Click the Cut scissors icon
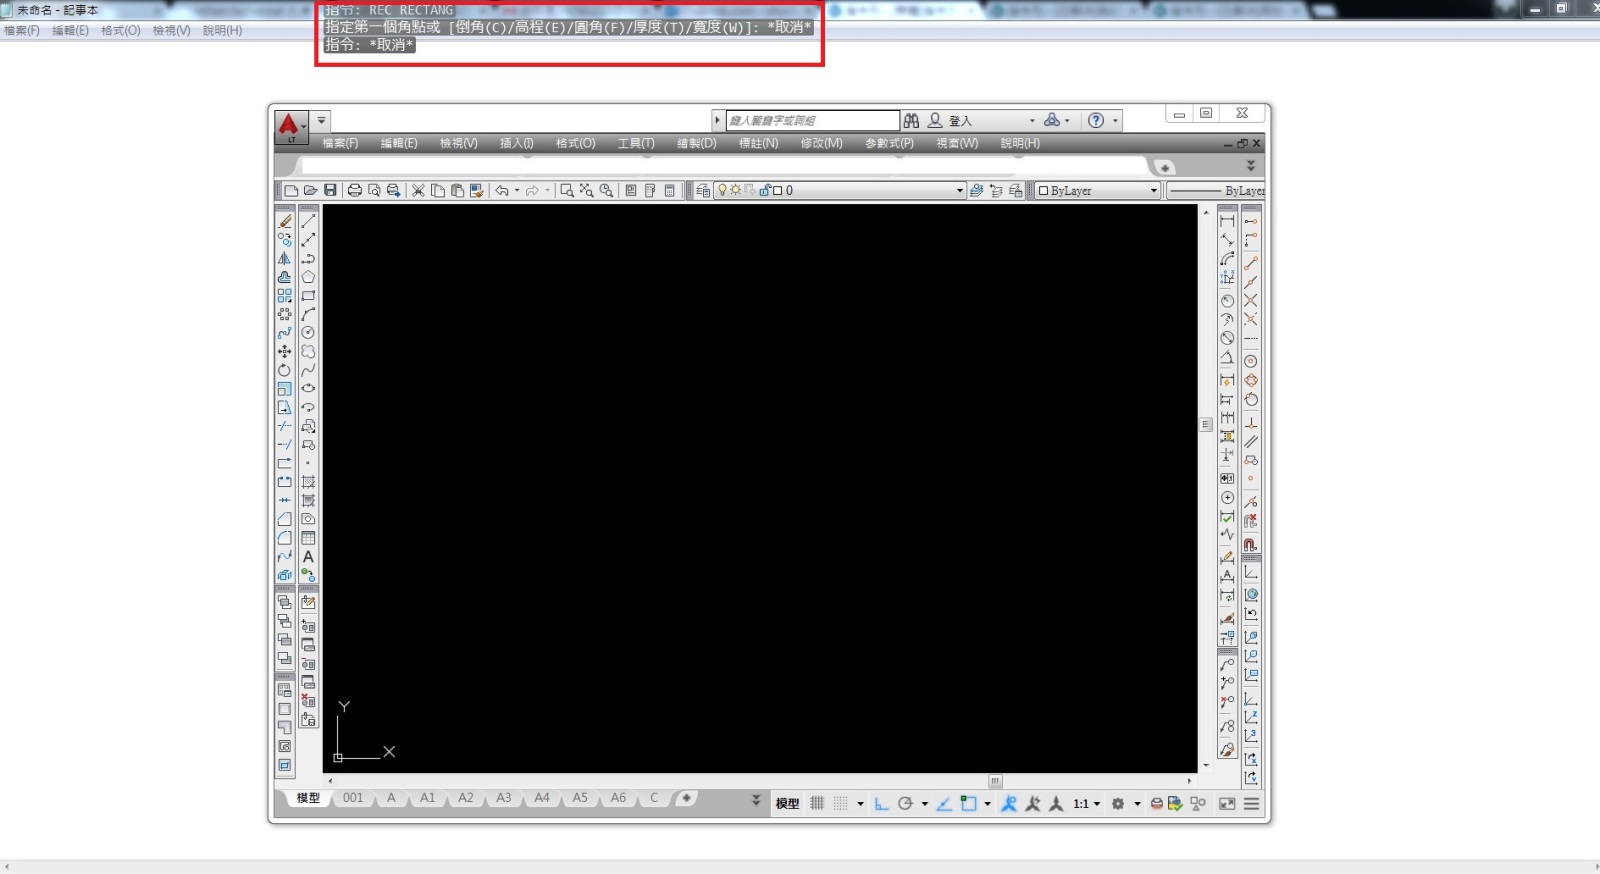 418,190
